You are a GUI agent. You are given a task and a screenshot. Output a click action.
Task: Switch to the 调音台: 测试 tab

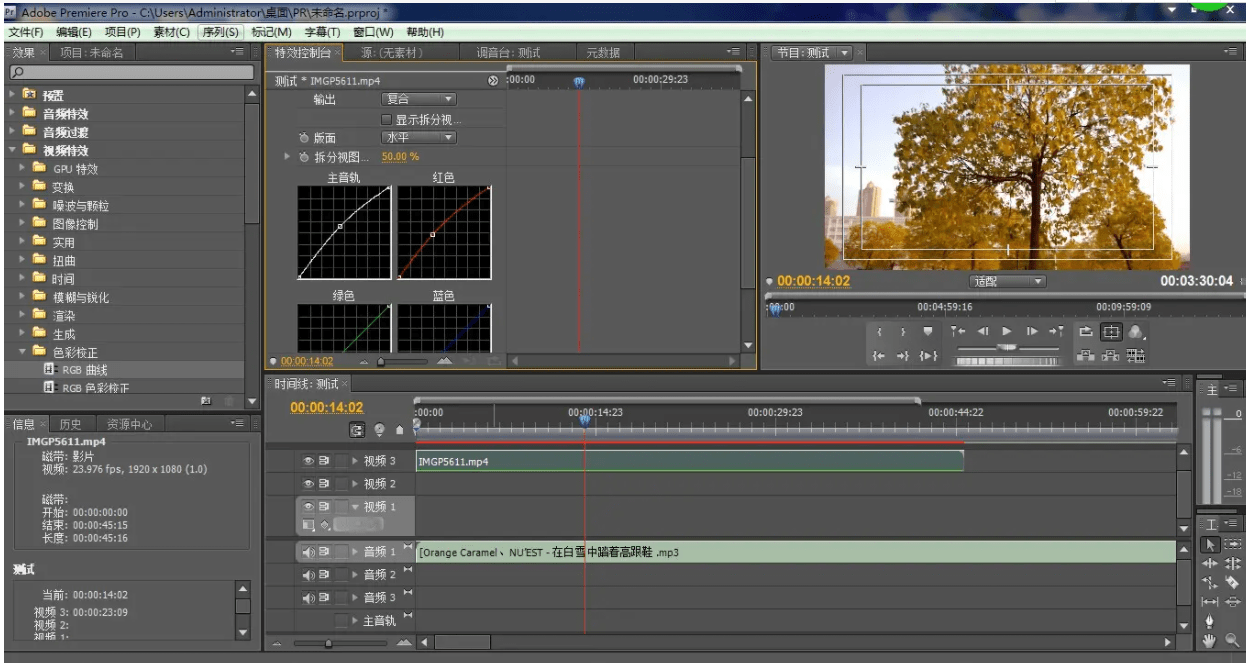coord(508,53)
